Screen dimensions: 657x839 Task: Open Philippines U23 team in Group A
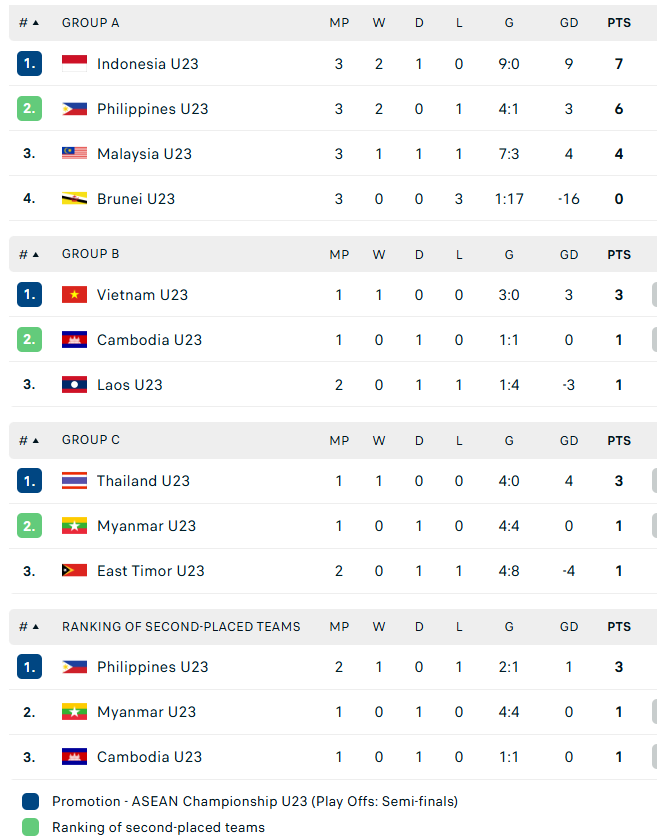[152, 109]
